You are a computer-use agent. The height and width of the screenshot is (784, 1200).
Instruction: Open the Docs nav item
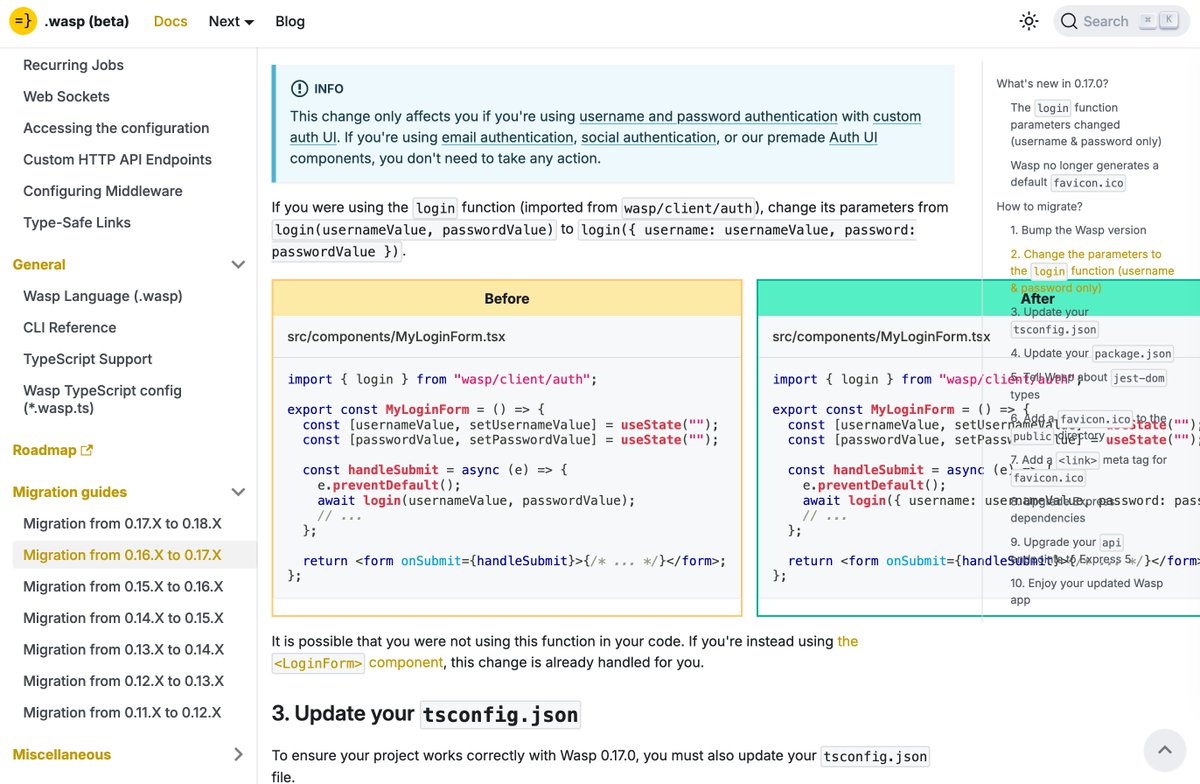[170, 21]
